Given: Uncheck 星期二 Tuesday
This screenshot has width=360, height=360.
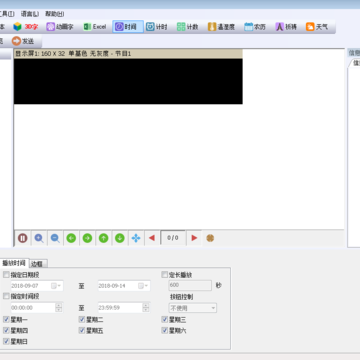Looking at the screenshot, I should 82,320.
